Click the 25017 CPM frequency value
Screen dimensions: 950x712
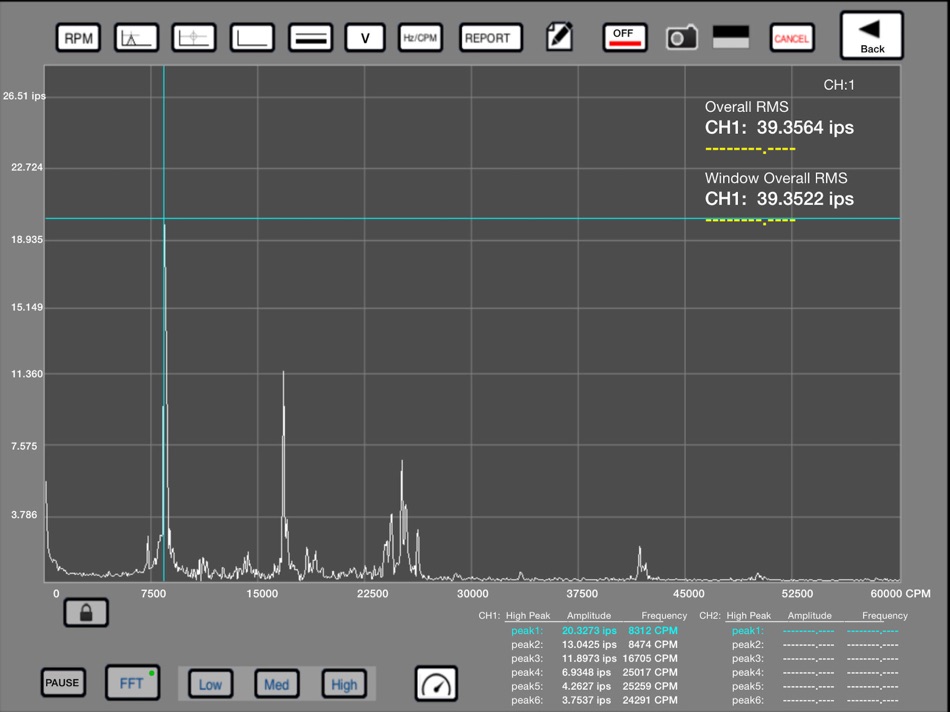[650, 673]
